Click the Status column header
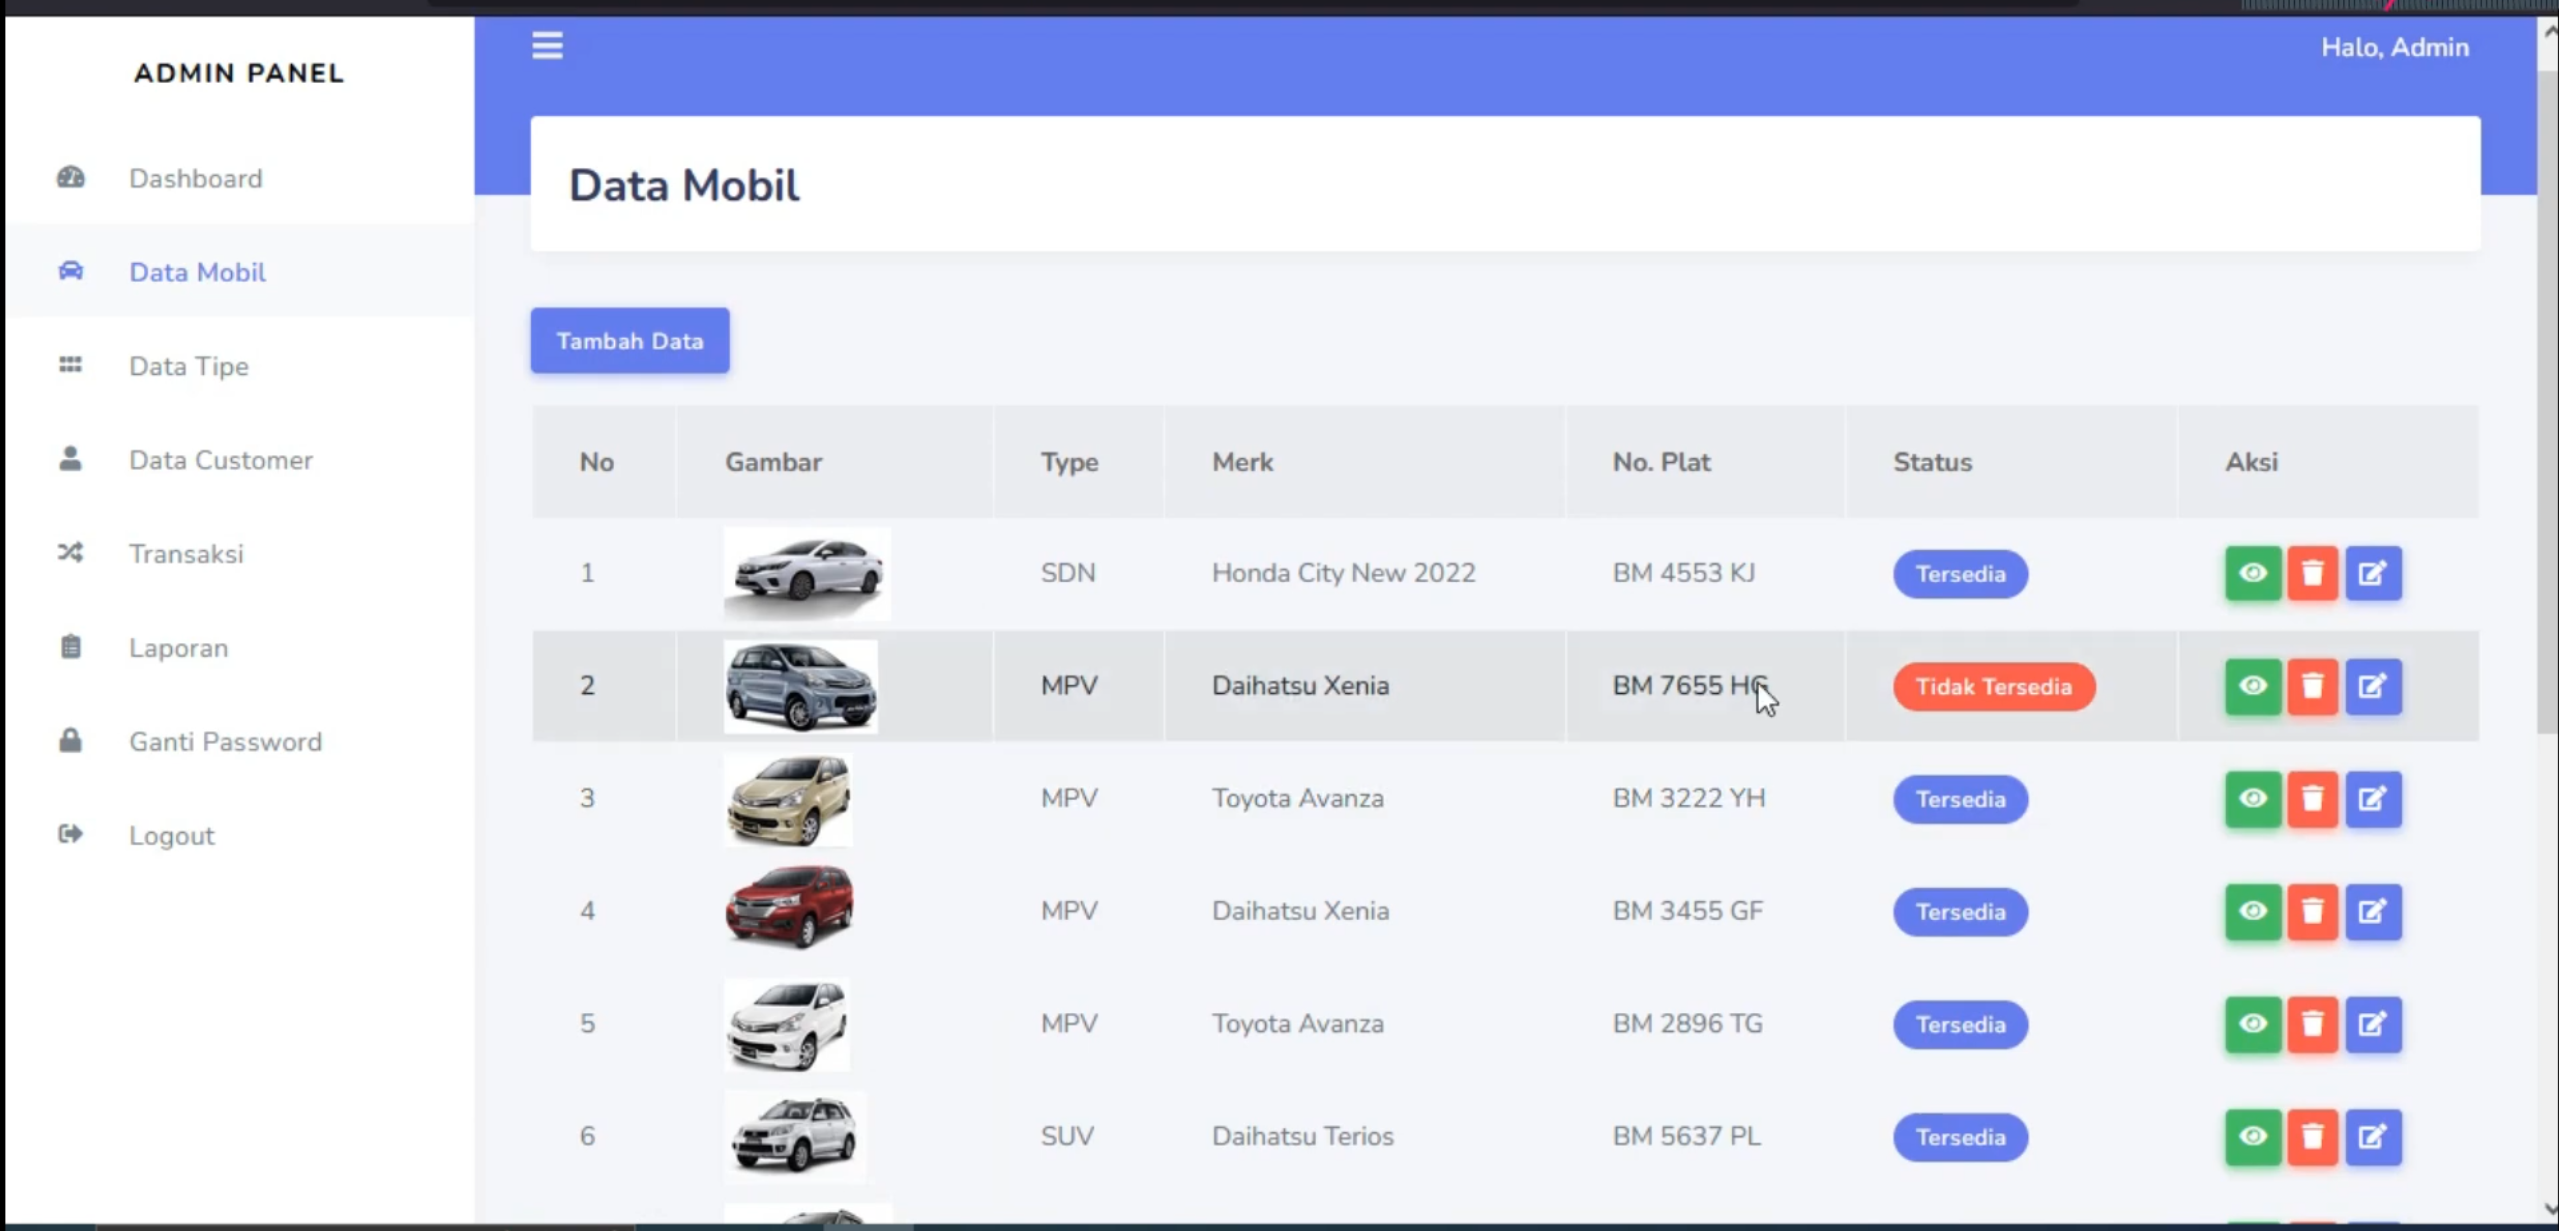Screen dimensions: 2559x1231 1932,462
